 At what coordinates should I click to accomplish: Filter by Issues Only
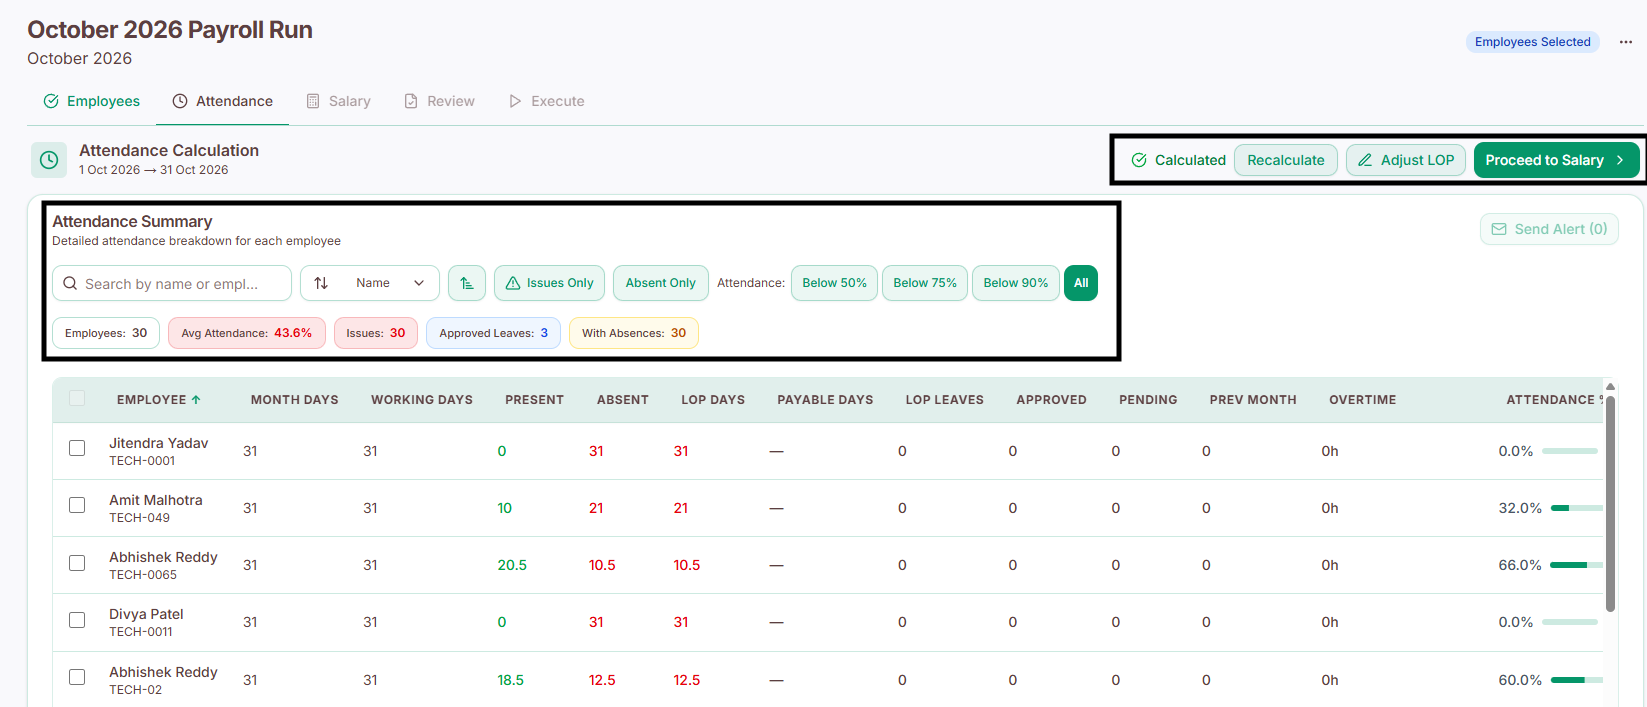(x=549, y=283)
